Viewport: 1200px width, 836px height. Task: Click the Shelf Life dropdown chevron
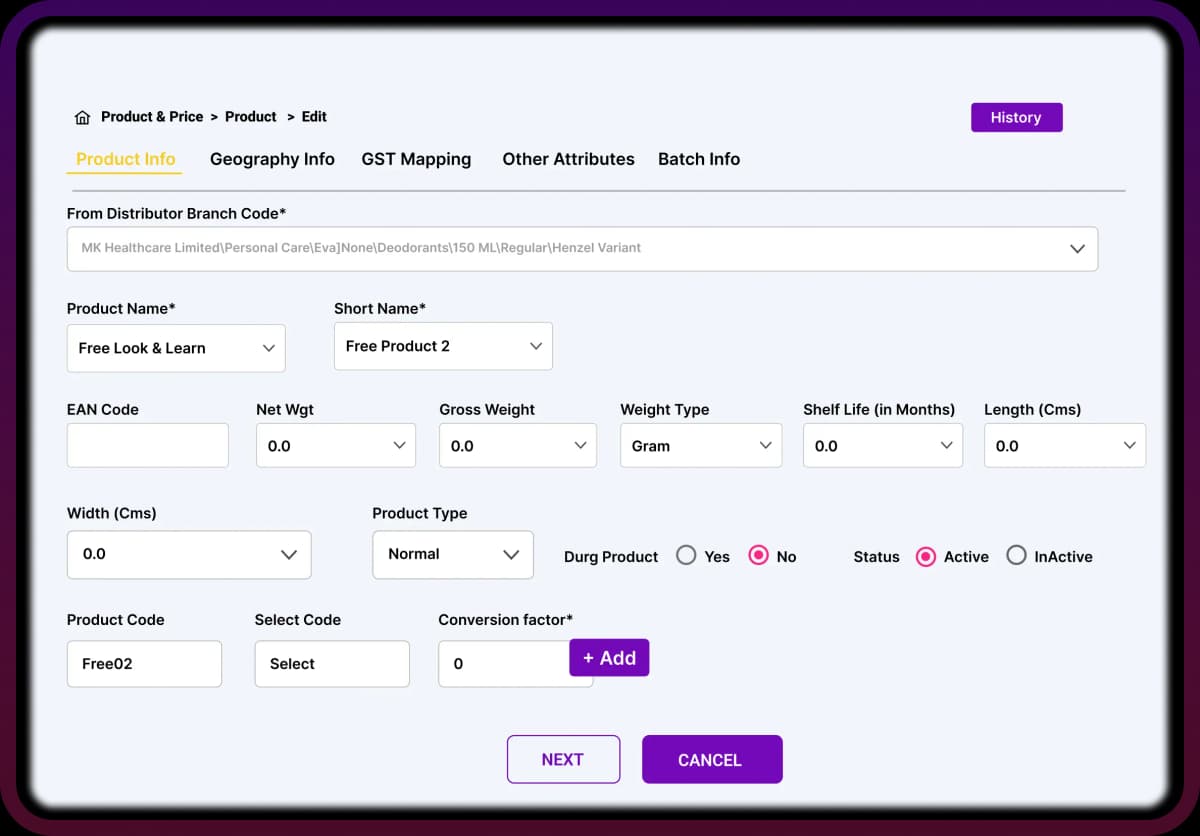pos(947,446)
